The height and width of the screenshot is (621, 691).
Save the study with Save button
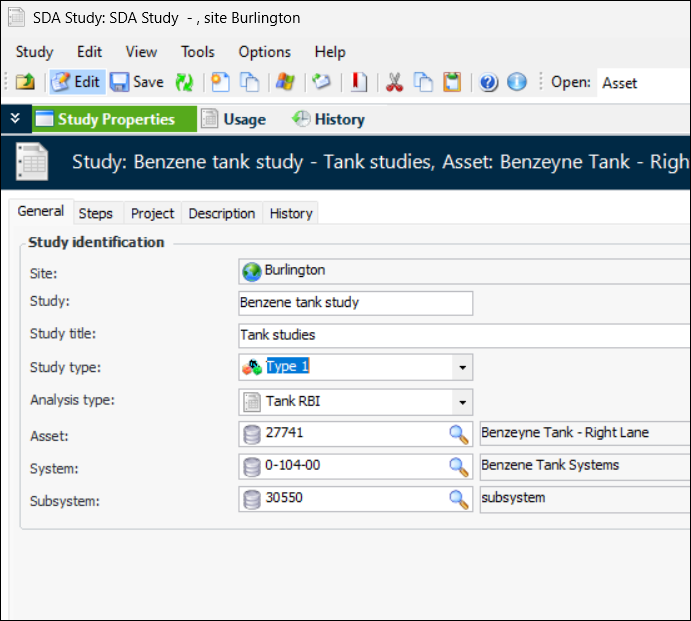click(x=137, y=82)
